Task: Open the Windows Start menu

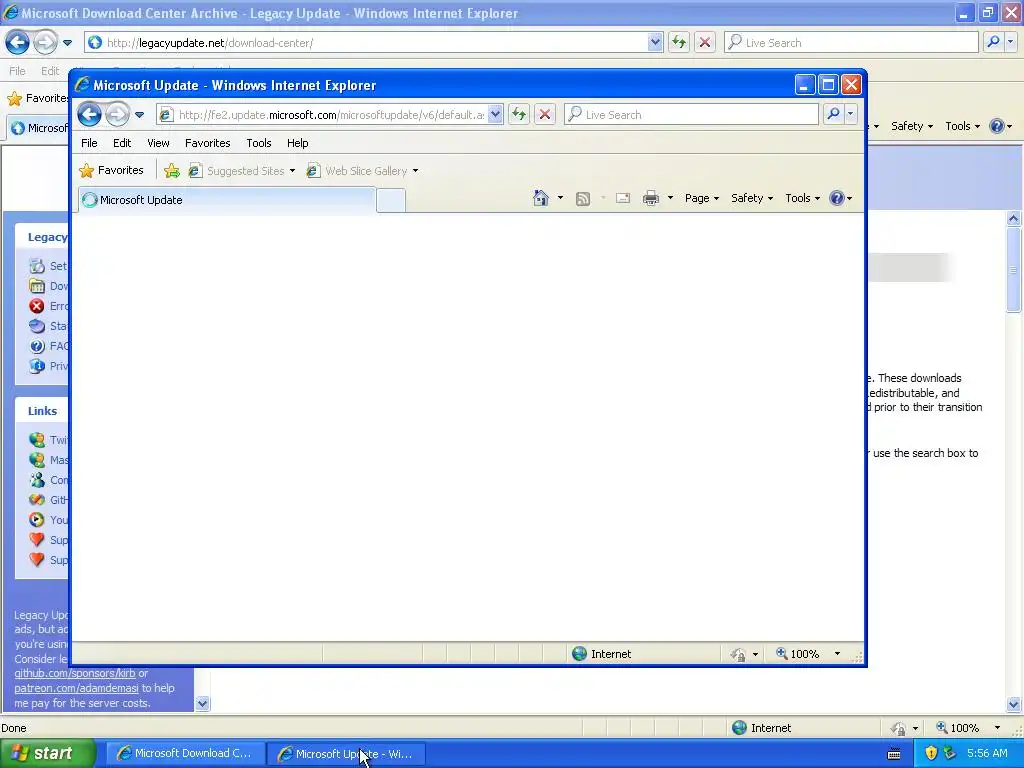Action: (x=46, y=754)
